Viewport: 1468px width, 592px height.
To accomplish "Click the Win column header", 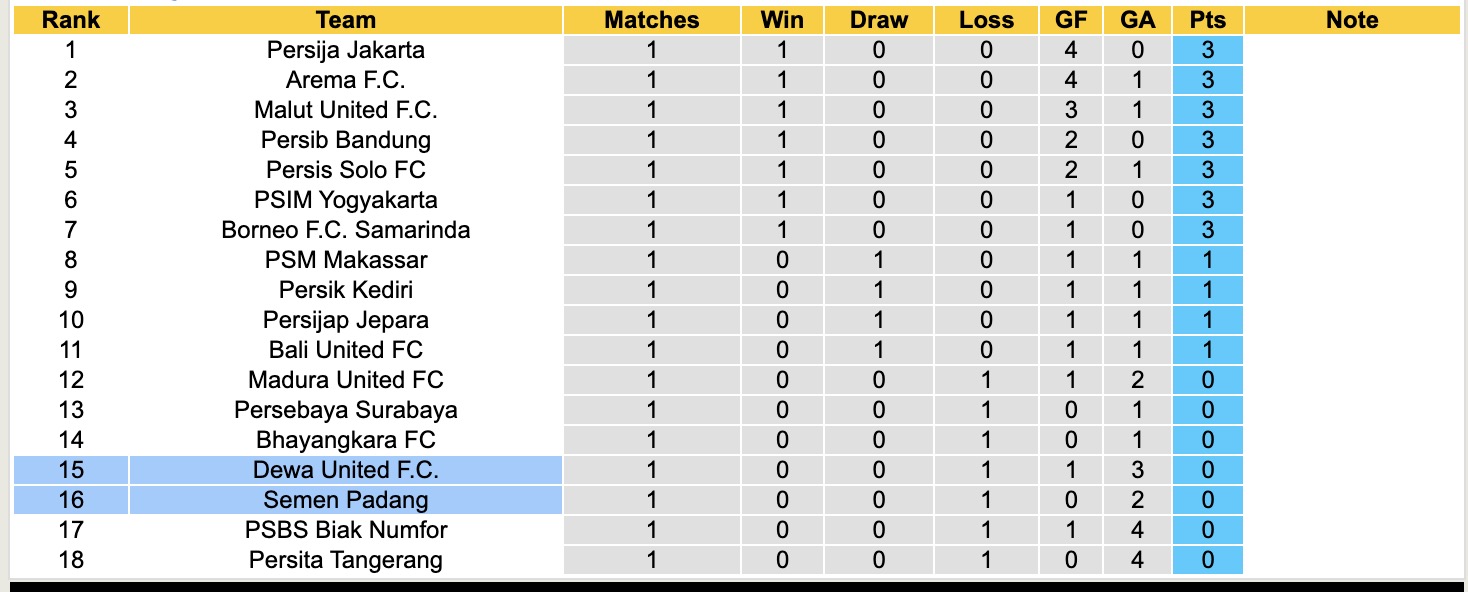I will tap(781, 20).
